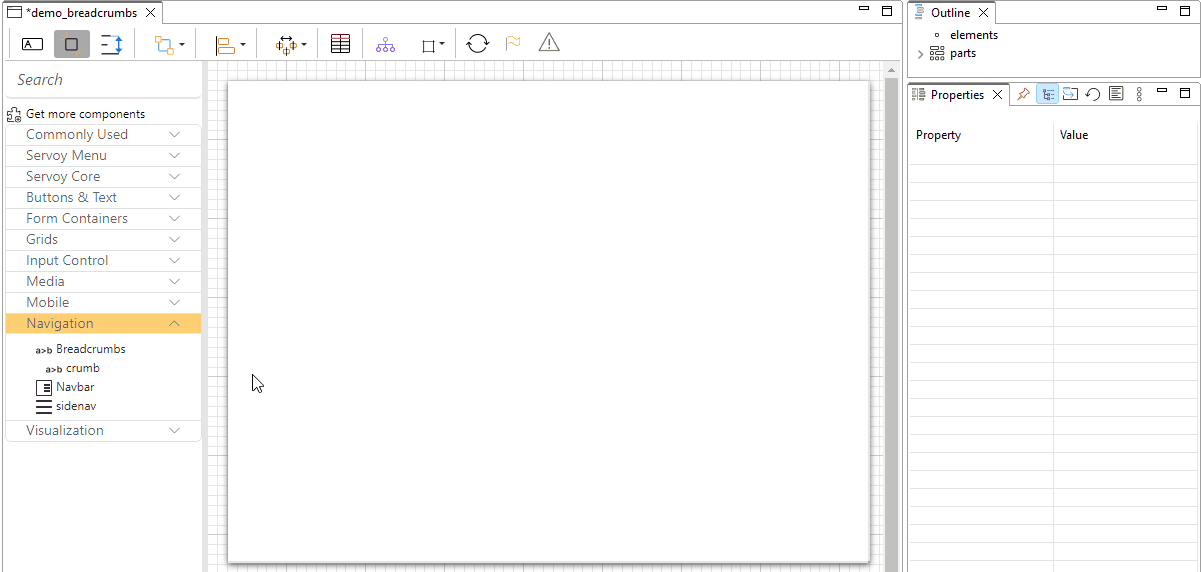Click the show advanced properties icon
This screenshot has width=1201, height=572.
click(1070, 94)
